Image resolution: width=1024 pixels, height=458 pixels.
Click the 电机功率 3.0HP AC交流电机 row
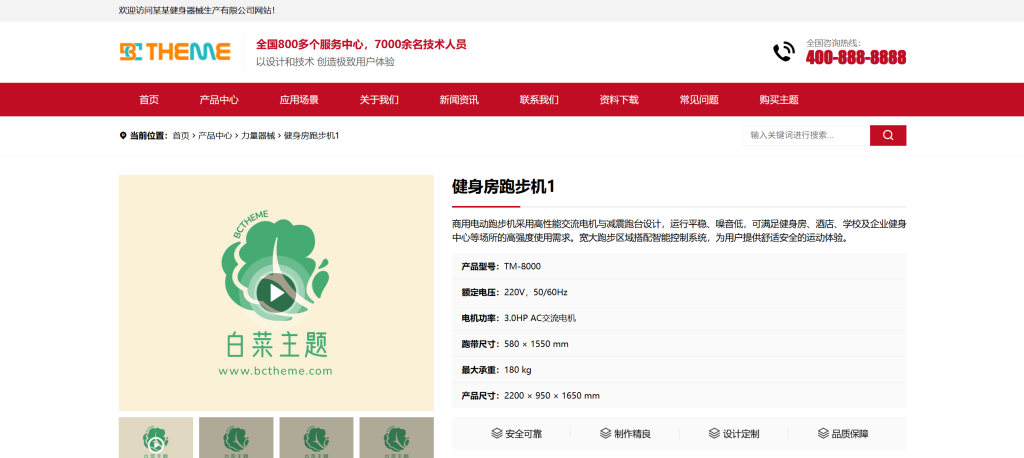pyautogui.click(x=679, y=318)
